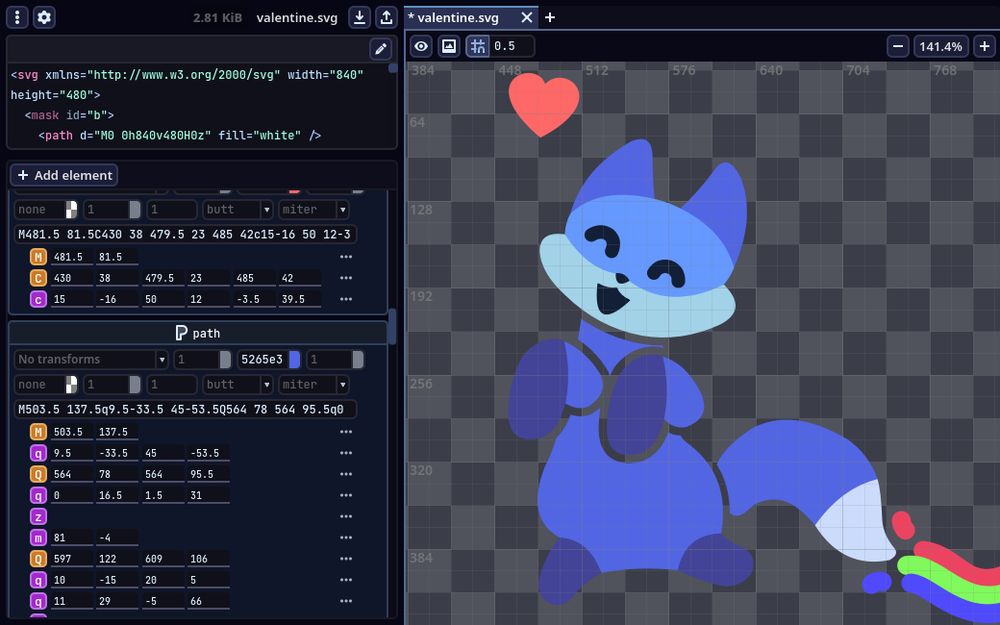The height and width of the screenshot is (625, 1000).
Task: Open more options for M 481.5 row
Action: [x=346, y=256]
